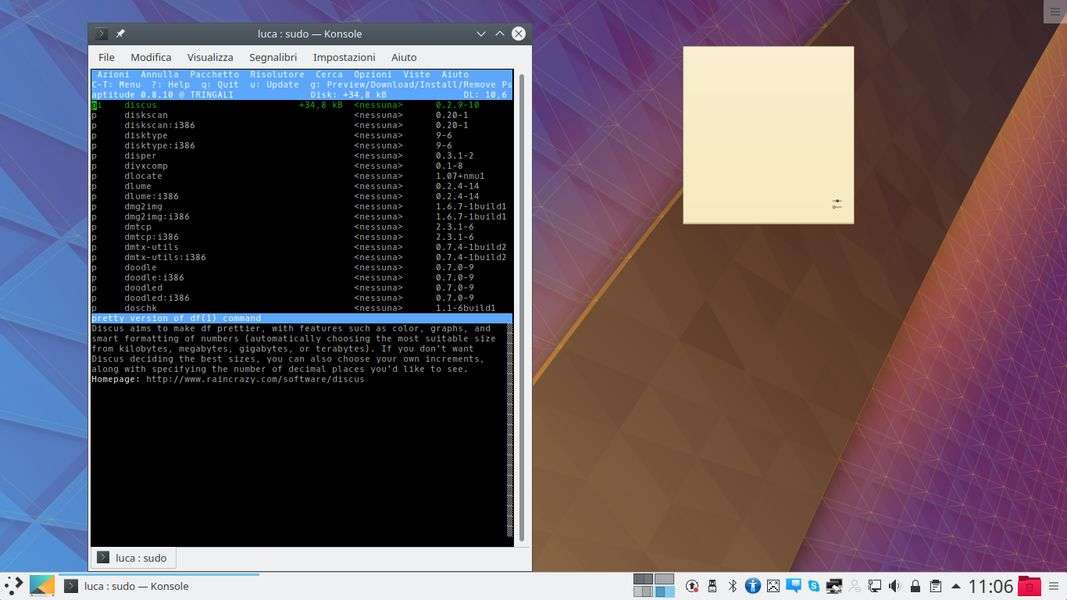Click the 'luca : sudo' terminal tab
The image size is (1067, 600).
tap(132, 558)
